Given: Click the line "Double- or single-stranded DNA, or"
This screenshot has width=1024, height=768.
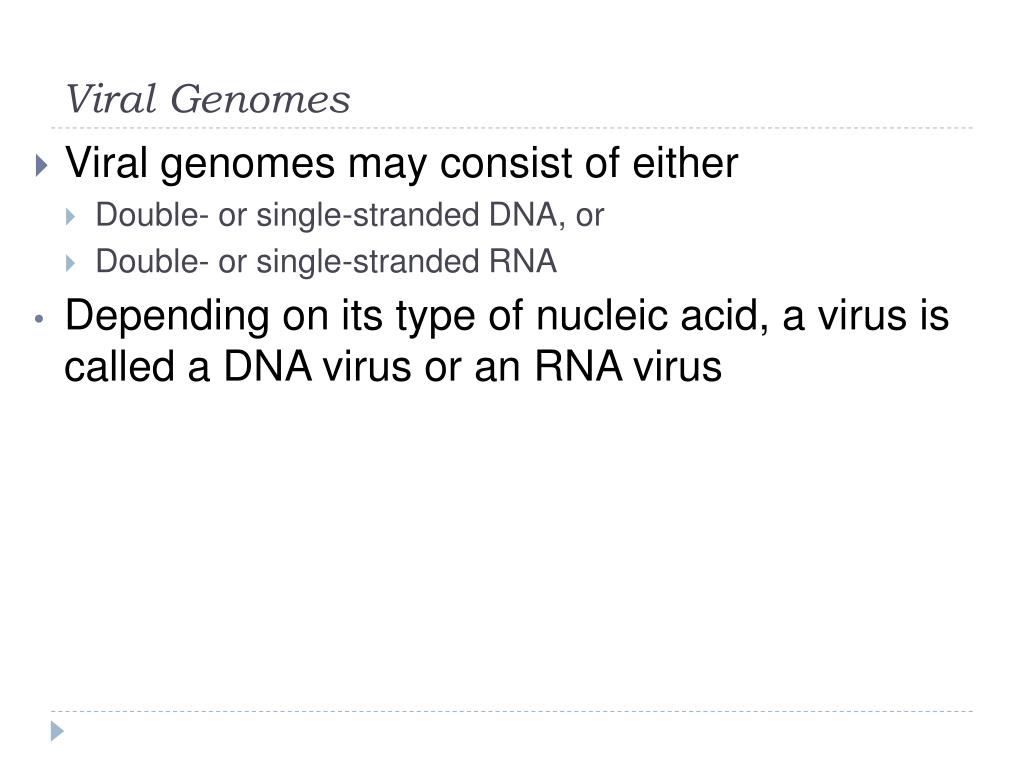Looking at the screenshot, I should [x=350, y=216].
